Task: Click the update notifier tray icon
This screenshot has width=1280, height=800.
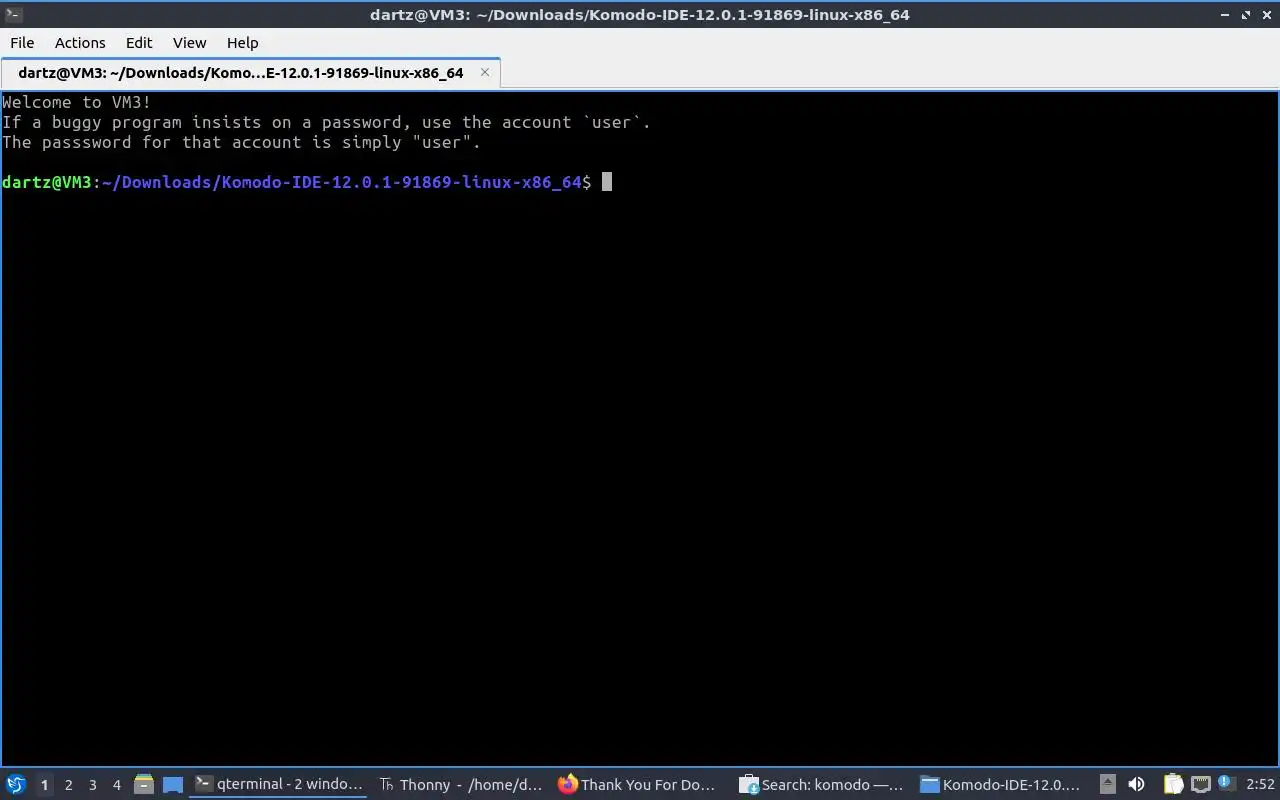Action: click(1225, 783)
